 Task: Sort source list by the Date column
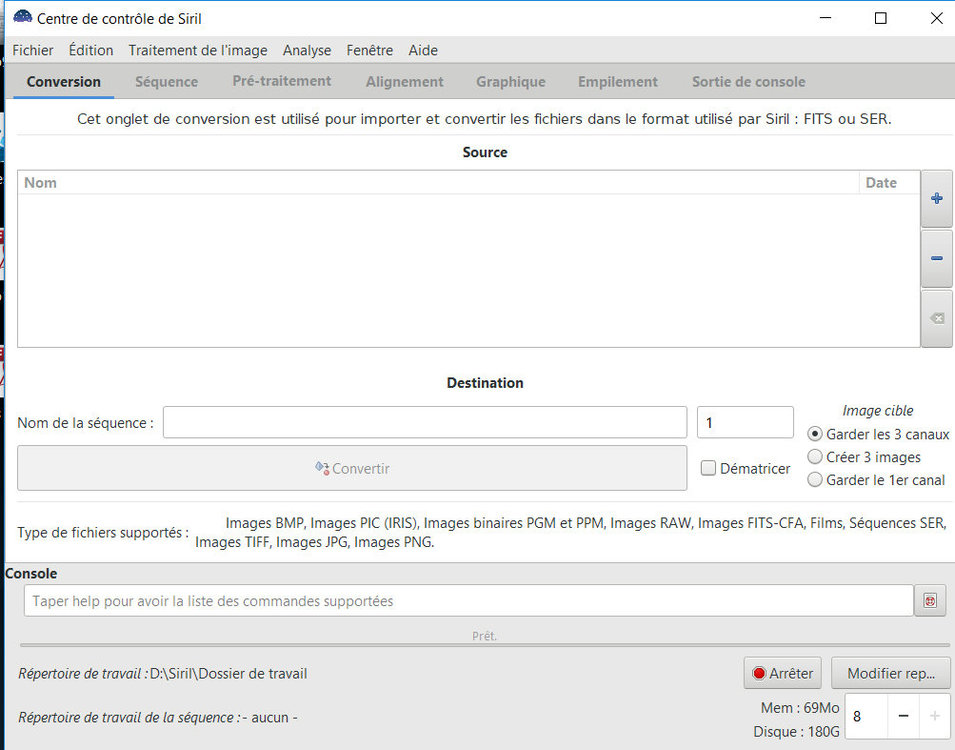889,183
